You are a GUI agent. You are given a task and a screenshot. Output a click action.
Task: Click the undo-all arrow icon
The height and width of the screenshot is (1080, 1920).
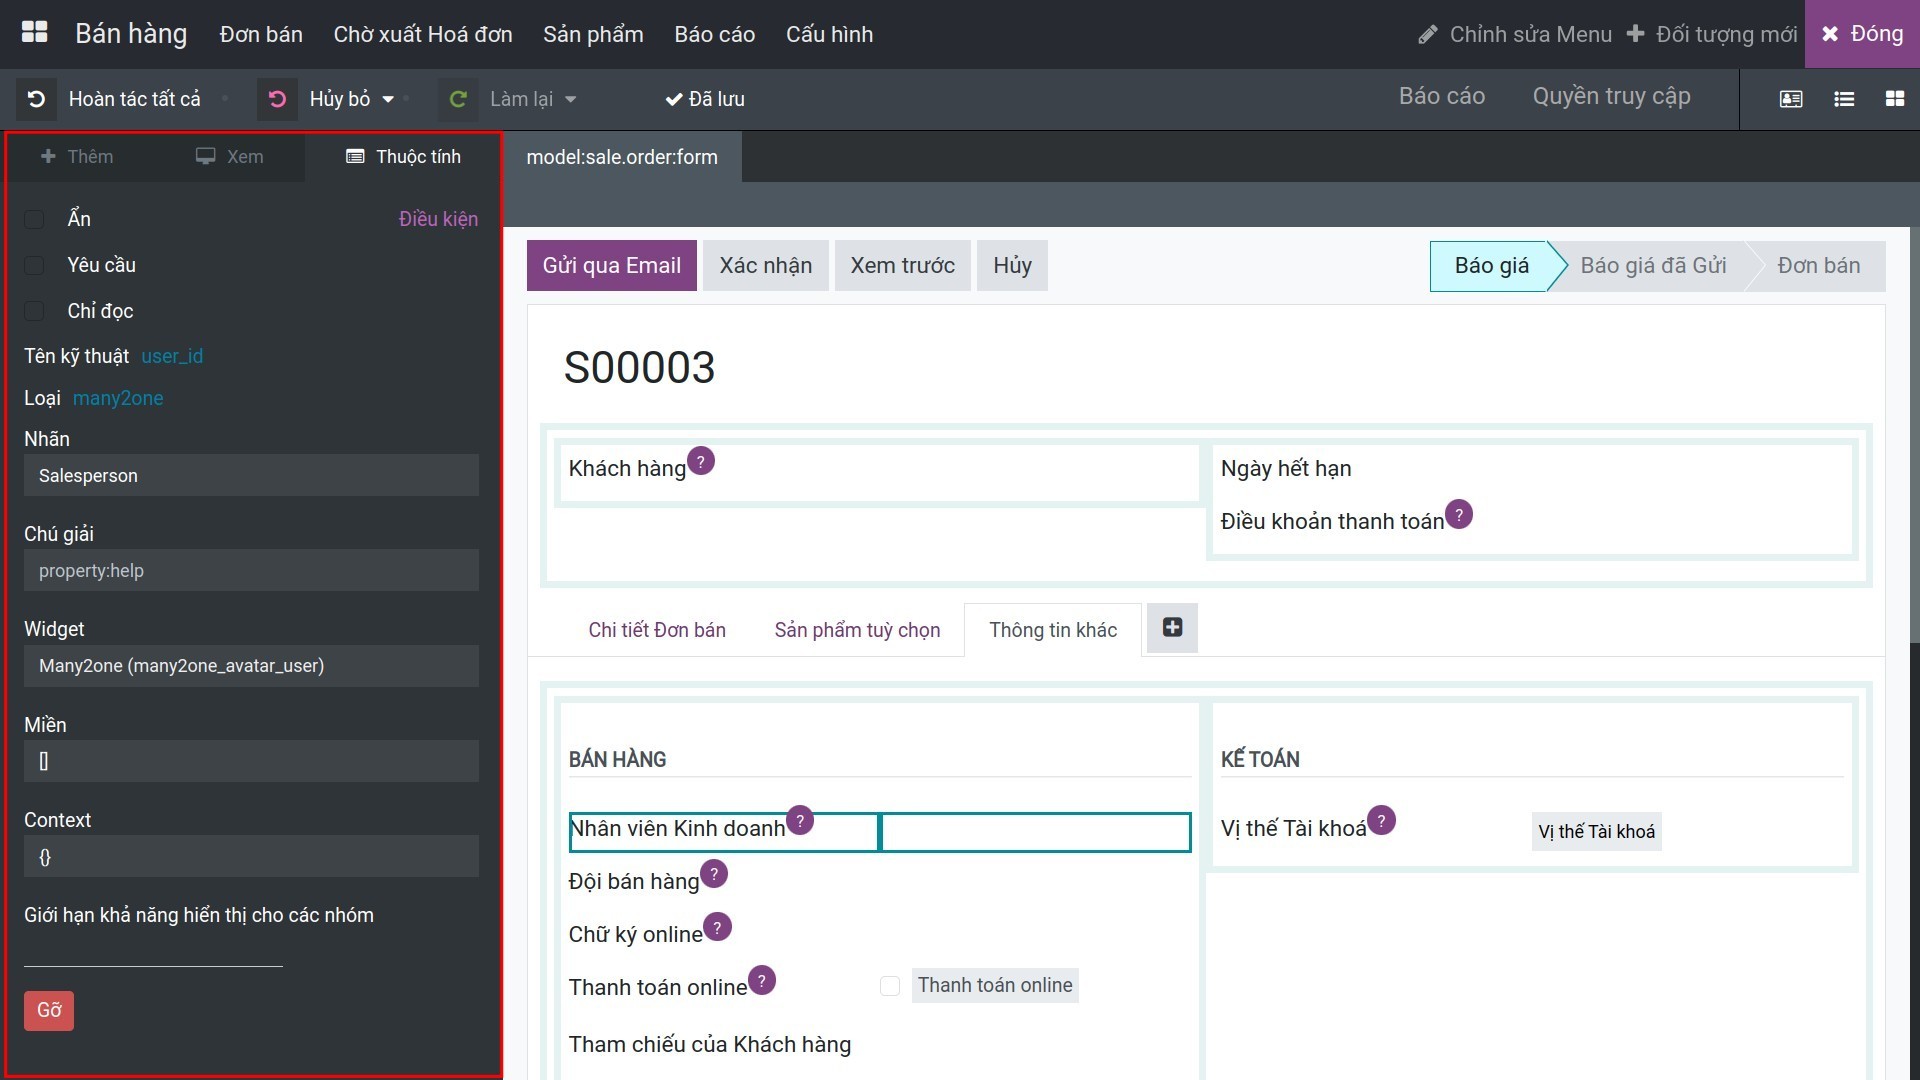[36, 99]
